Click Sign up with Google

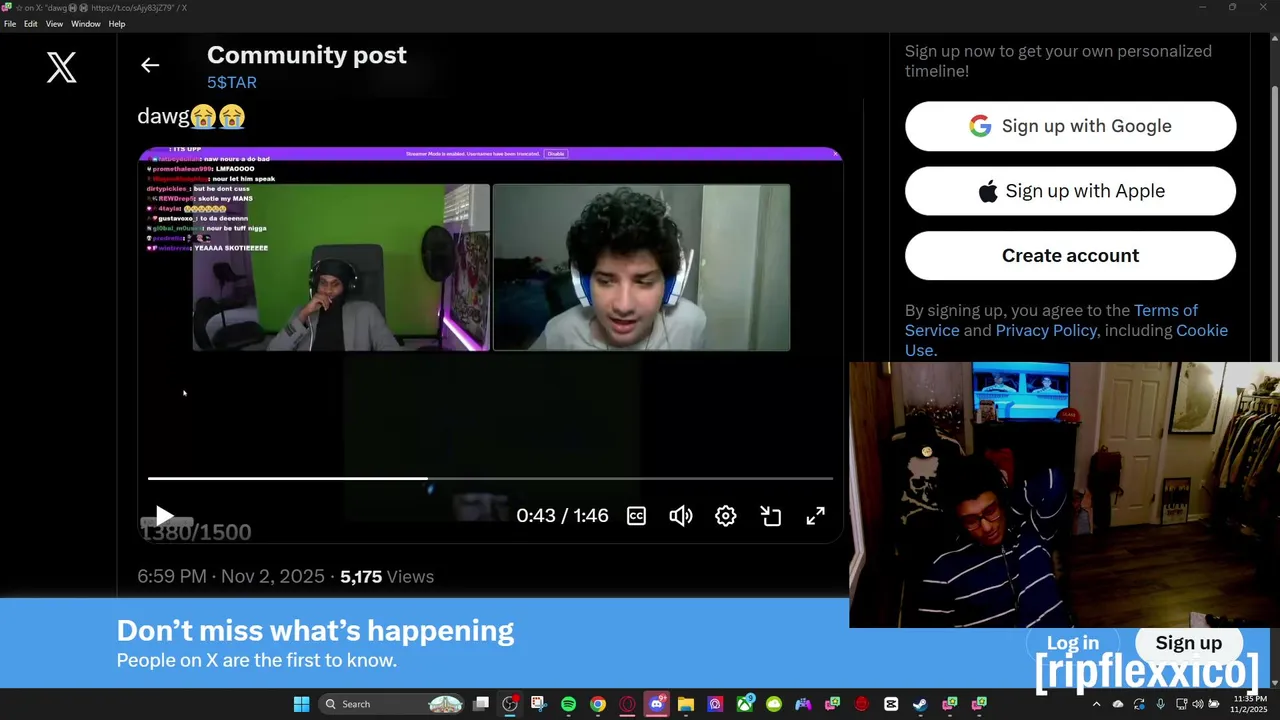click(x=1070, y=126)
